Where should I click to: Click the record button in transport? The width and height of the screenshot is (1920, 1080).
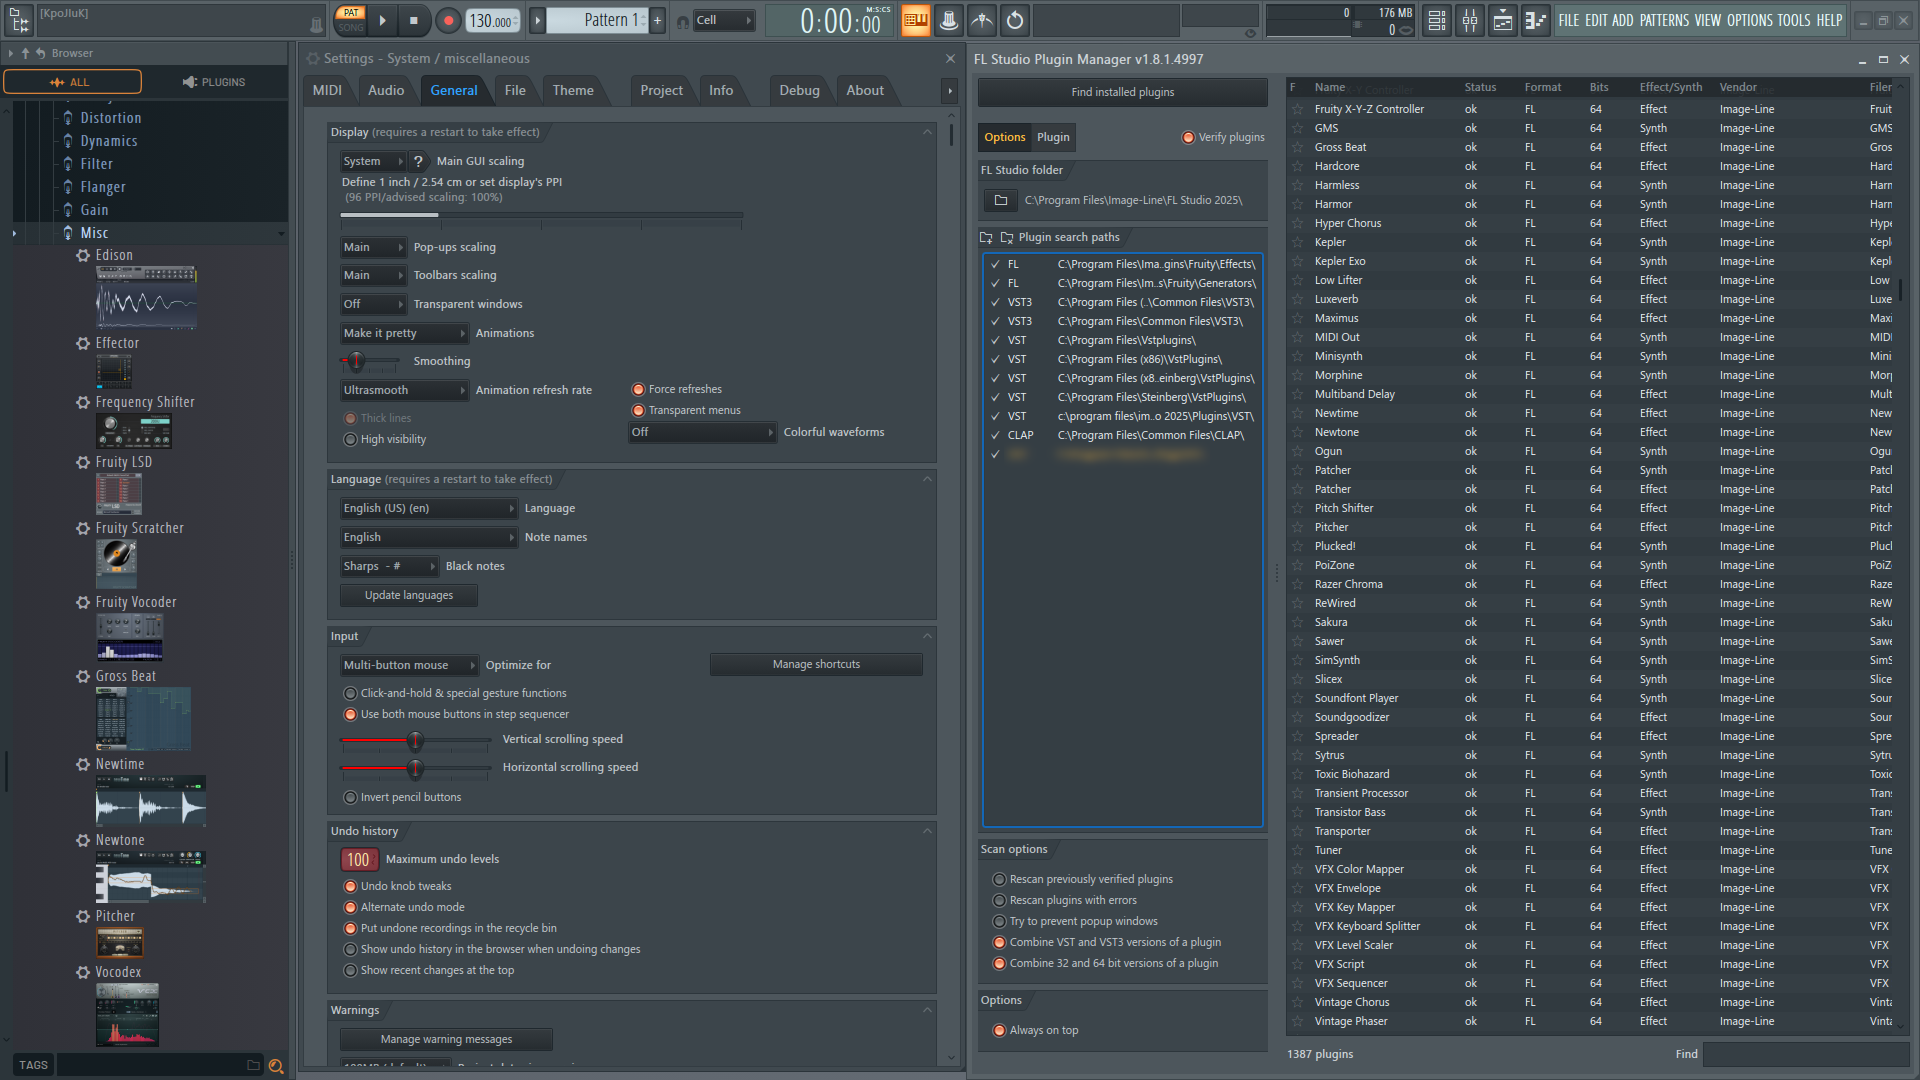(x=448, y=20)
